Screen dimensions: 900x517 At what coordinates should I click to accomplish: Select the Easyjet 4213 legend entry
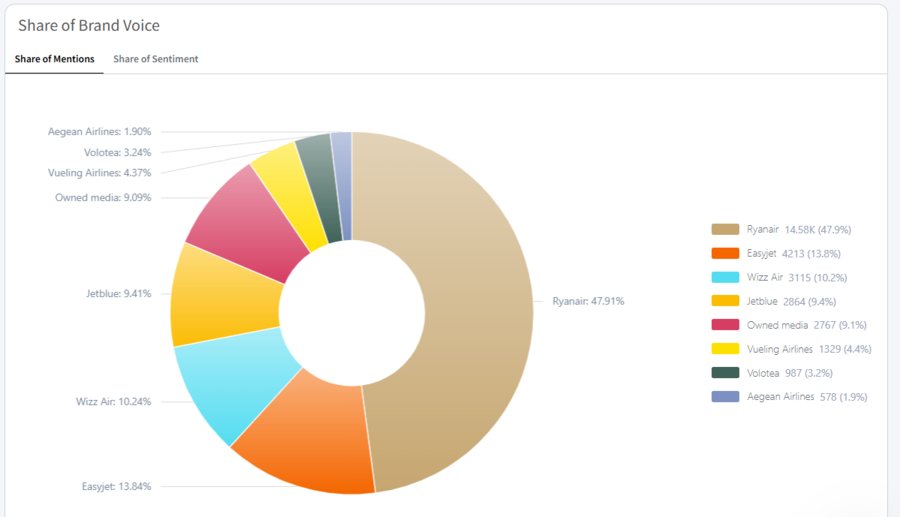tap(776, 254)
